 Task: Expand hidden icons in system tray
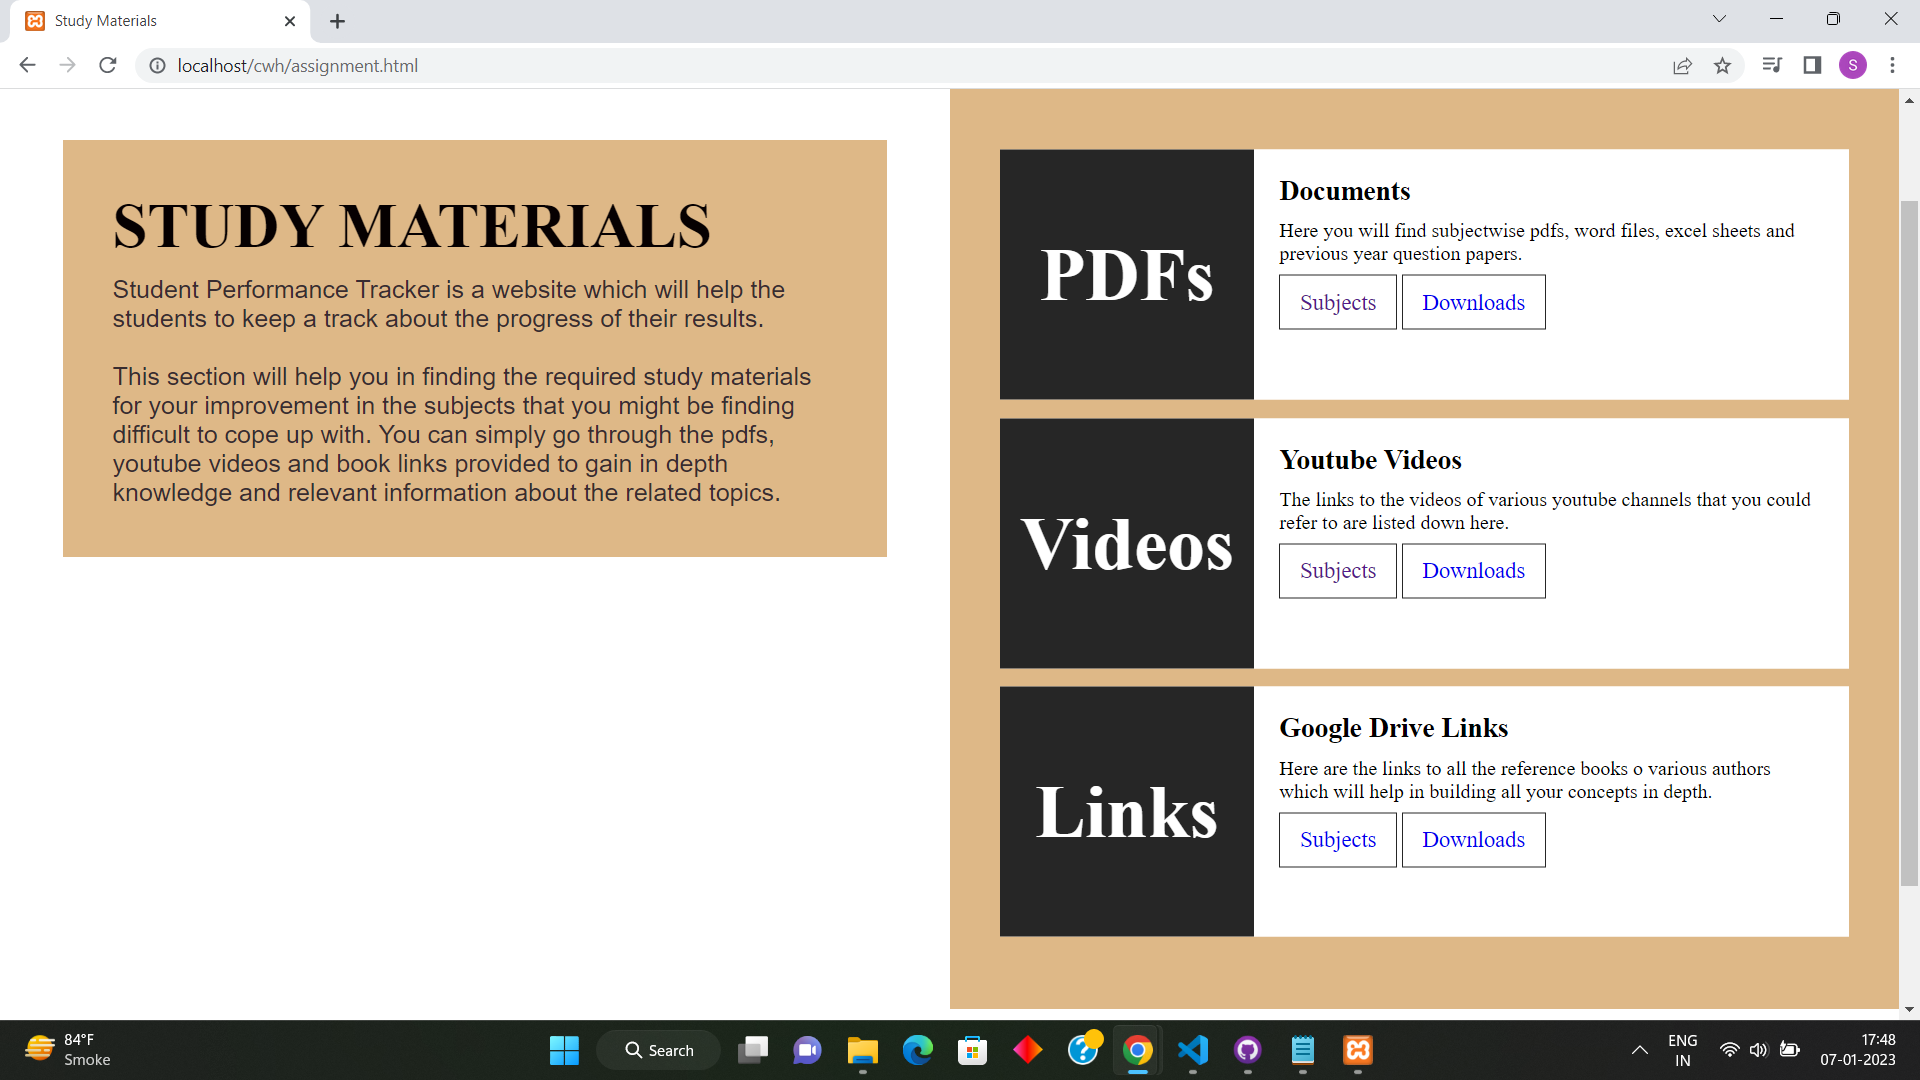(x=1640, y=1050)
